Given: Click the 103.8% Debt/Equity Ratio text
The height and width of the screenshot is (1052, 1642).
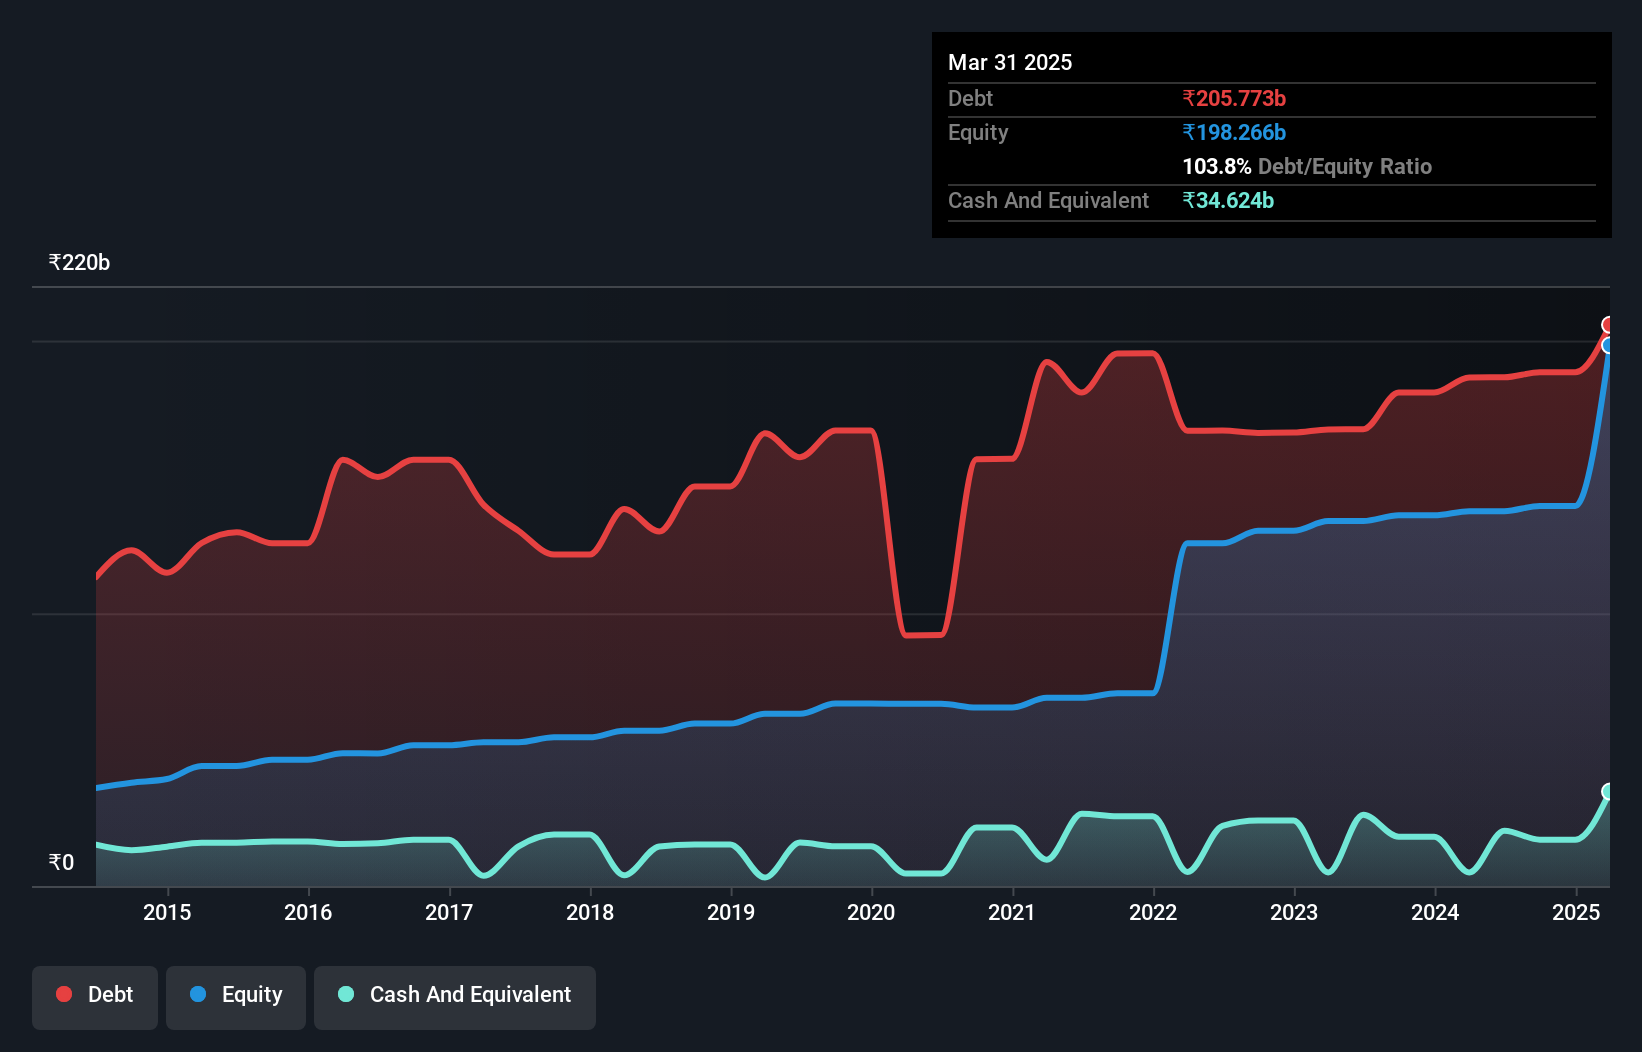Looking at the screenshot, I should [1307, 166].
